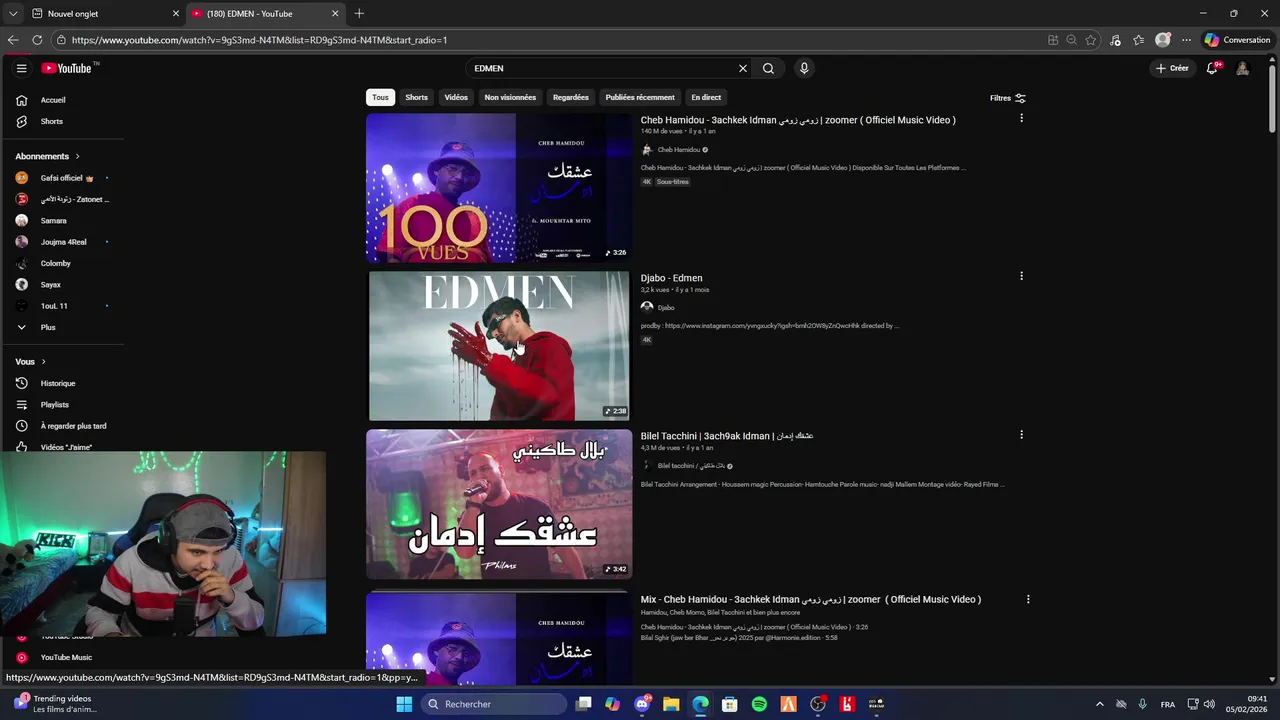
Task: Open Copilot app in the taskbar
Action: click(x=613, y=704)
